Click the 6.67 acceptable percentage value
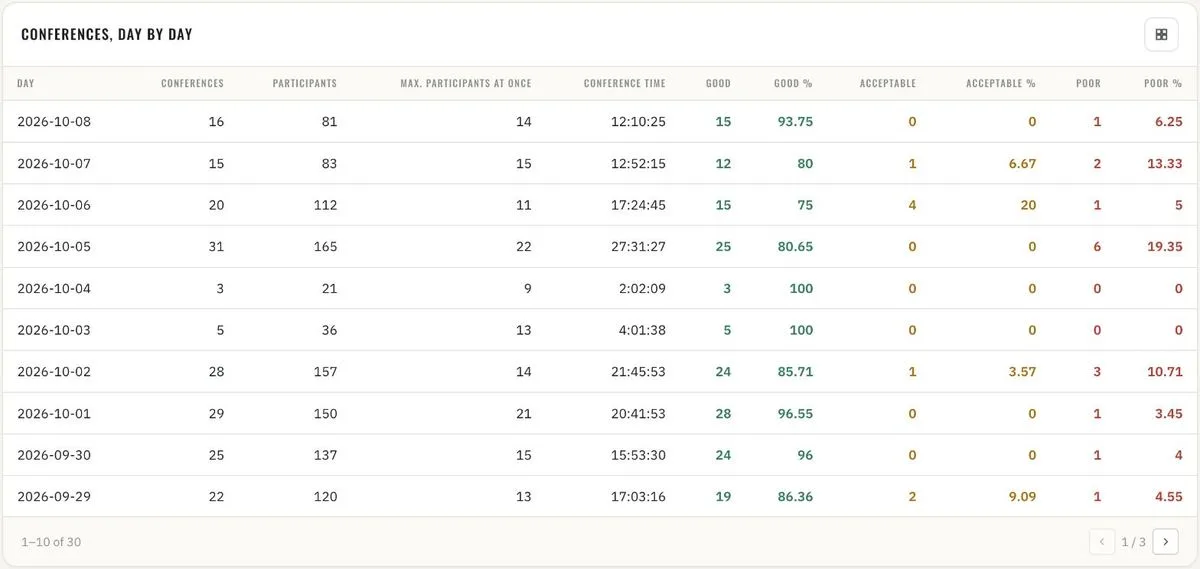 pos(1022,163)
